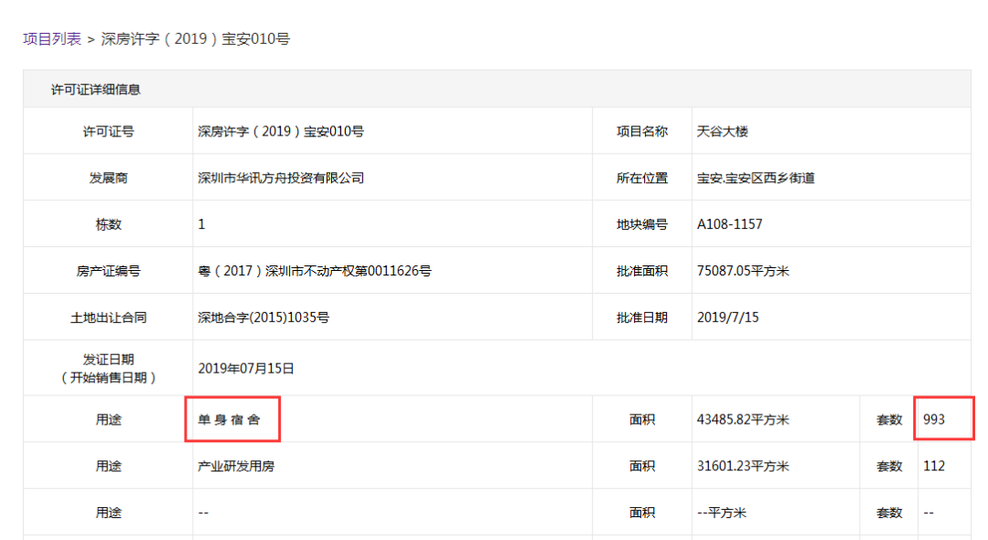Select plot number A108-1157
This screenshot has width=988, height=540.
click(x=730, y=224)
